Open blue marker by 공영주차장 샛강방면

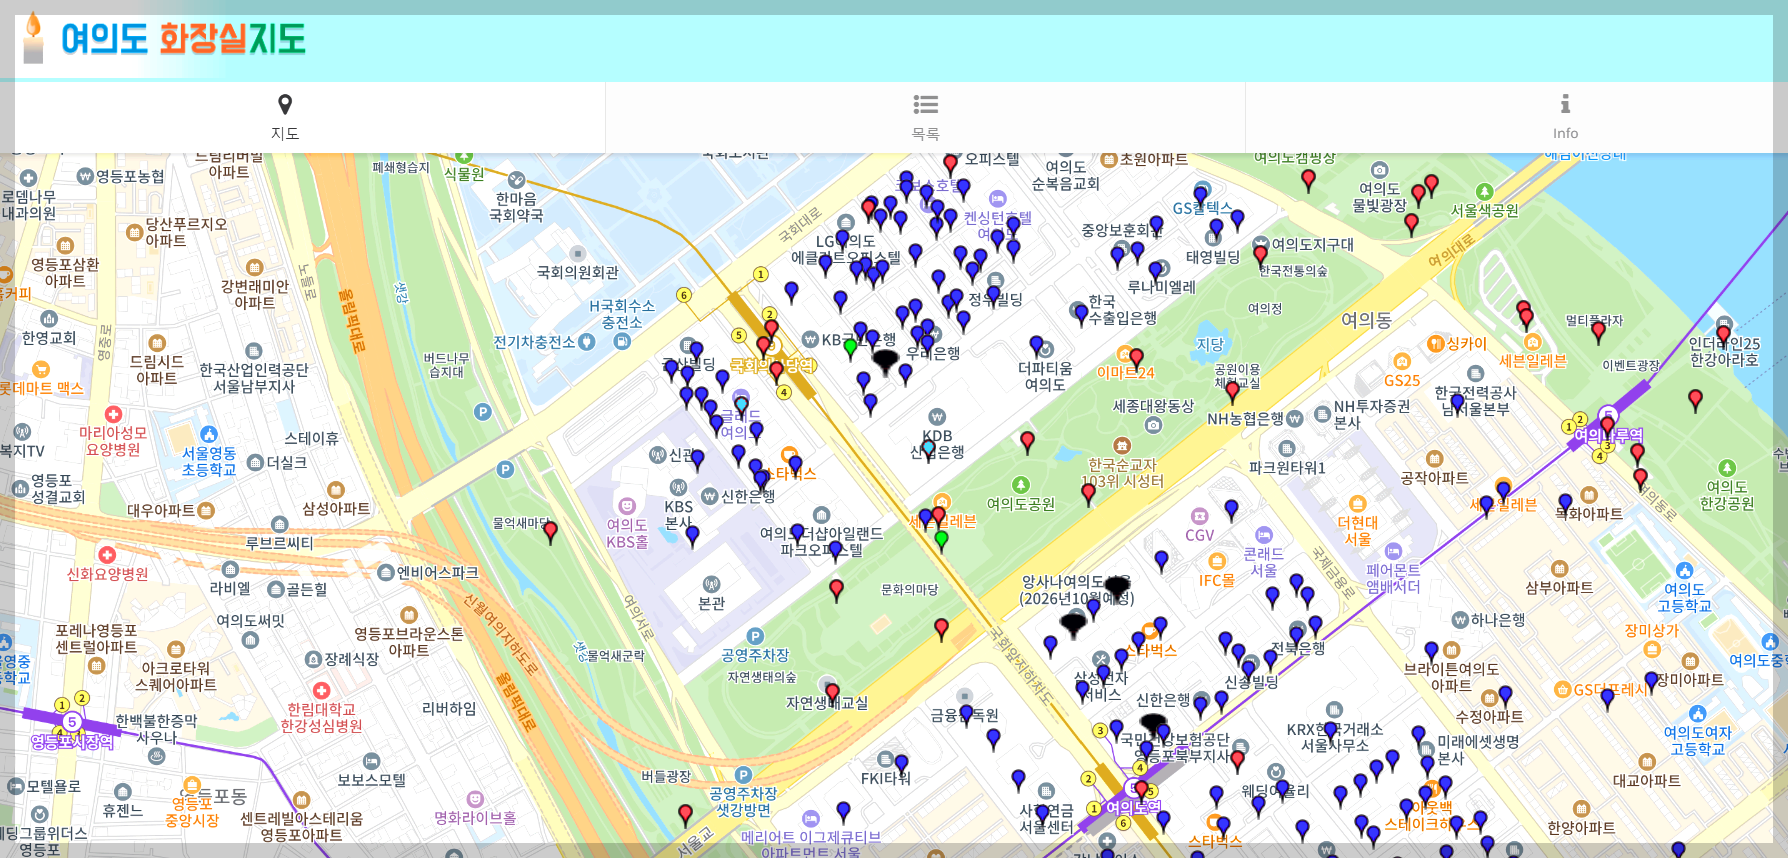[843, 811]
